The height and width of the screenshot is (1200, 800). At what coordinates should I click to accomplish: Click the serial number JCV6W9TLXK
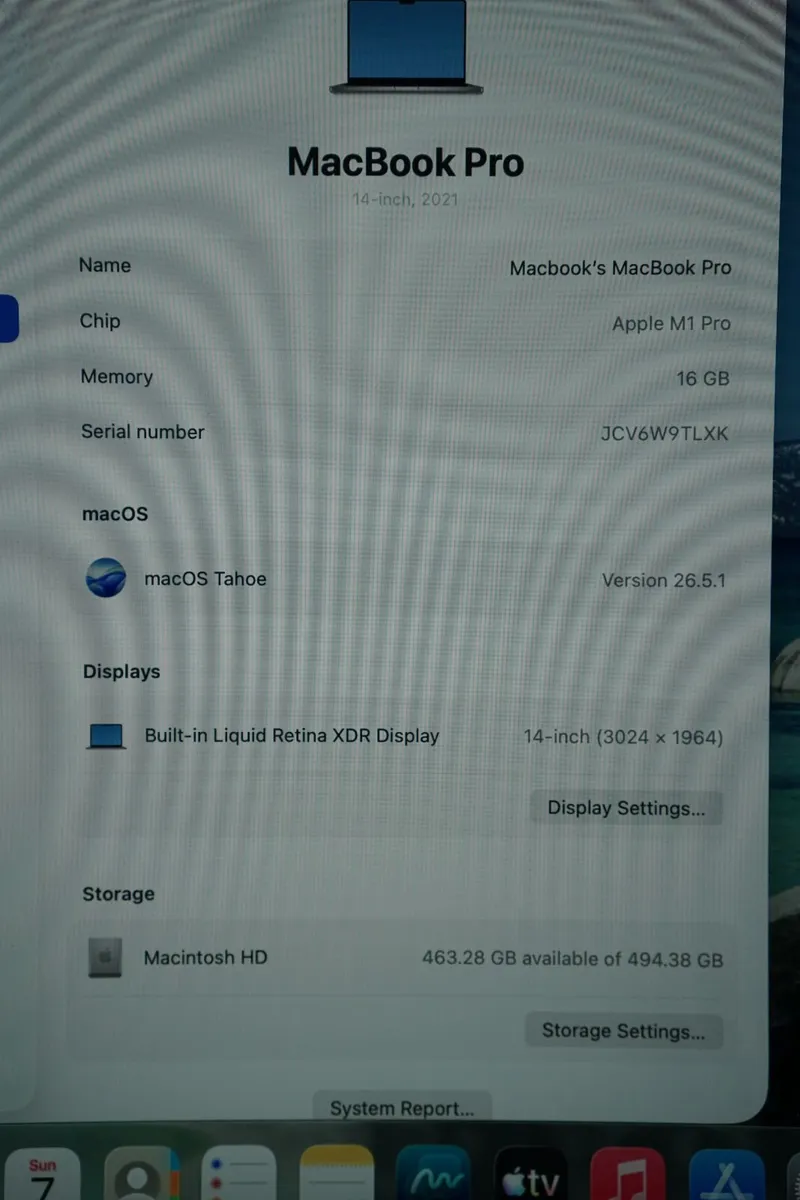[664, 434]
